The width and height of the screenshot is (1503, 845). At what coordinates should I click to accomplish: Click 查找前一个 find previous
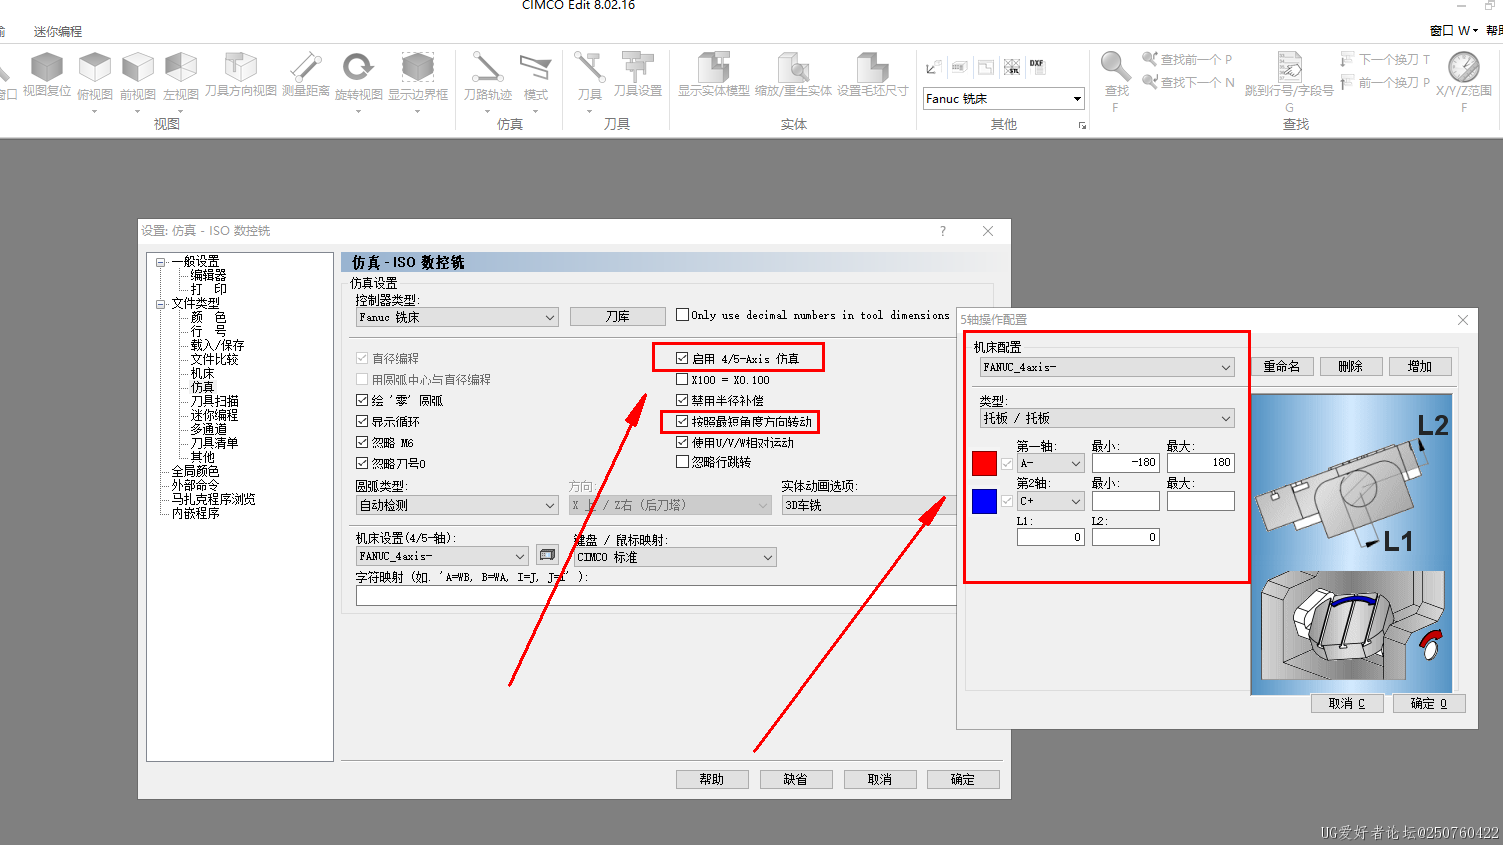point(1187,60)
